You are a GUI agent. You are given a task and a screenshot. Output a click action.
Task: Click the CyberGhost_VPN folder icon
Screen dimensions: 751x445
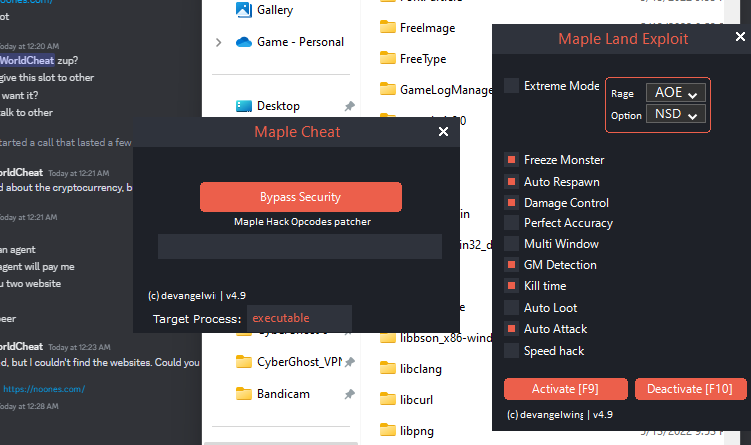pos(244,362)
